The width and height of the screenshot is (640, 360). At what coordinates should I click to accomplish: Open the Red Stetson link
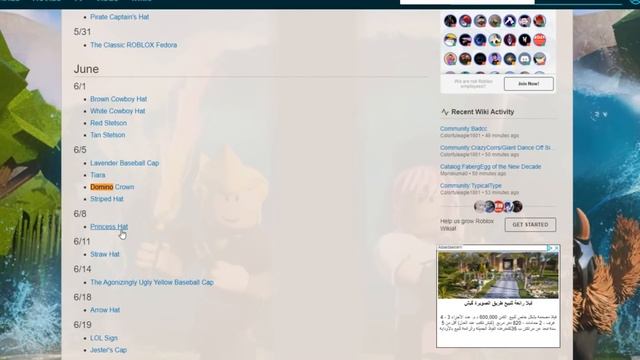(108, 123)
